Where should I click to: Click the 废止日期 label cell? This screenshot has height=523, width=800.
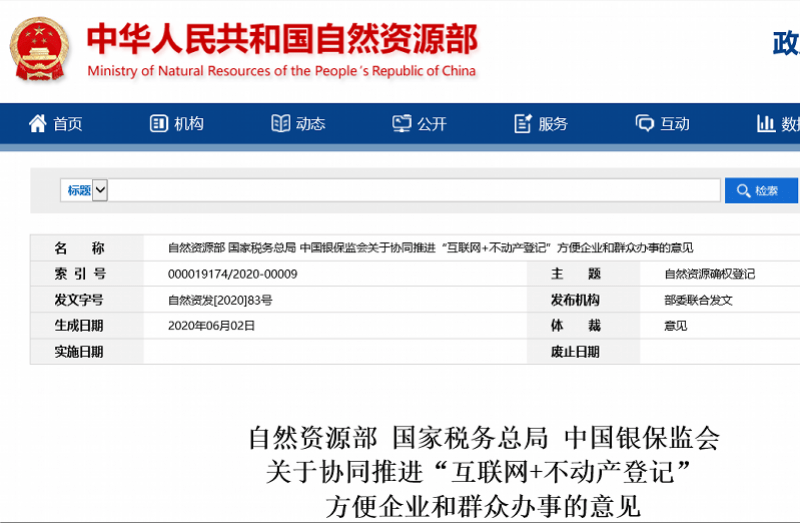click(583, 352)
